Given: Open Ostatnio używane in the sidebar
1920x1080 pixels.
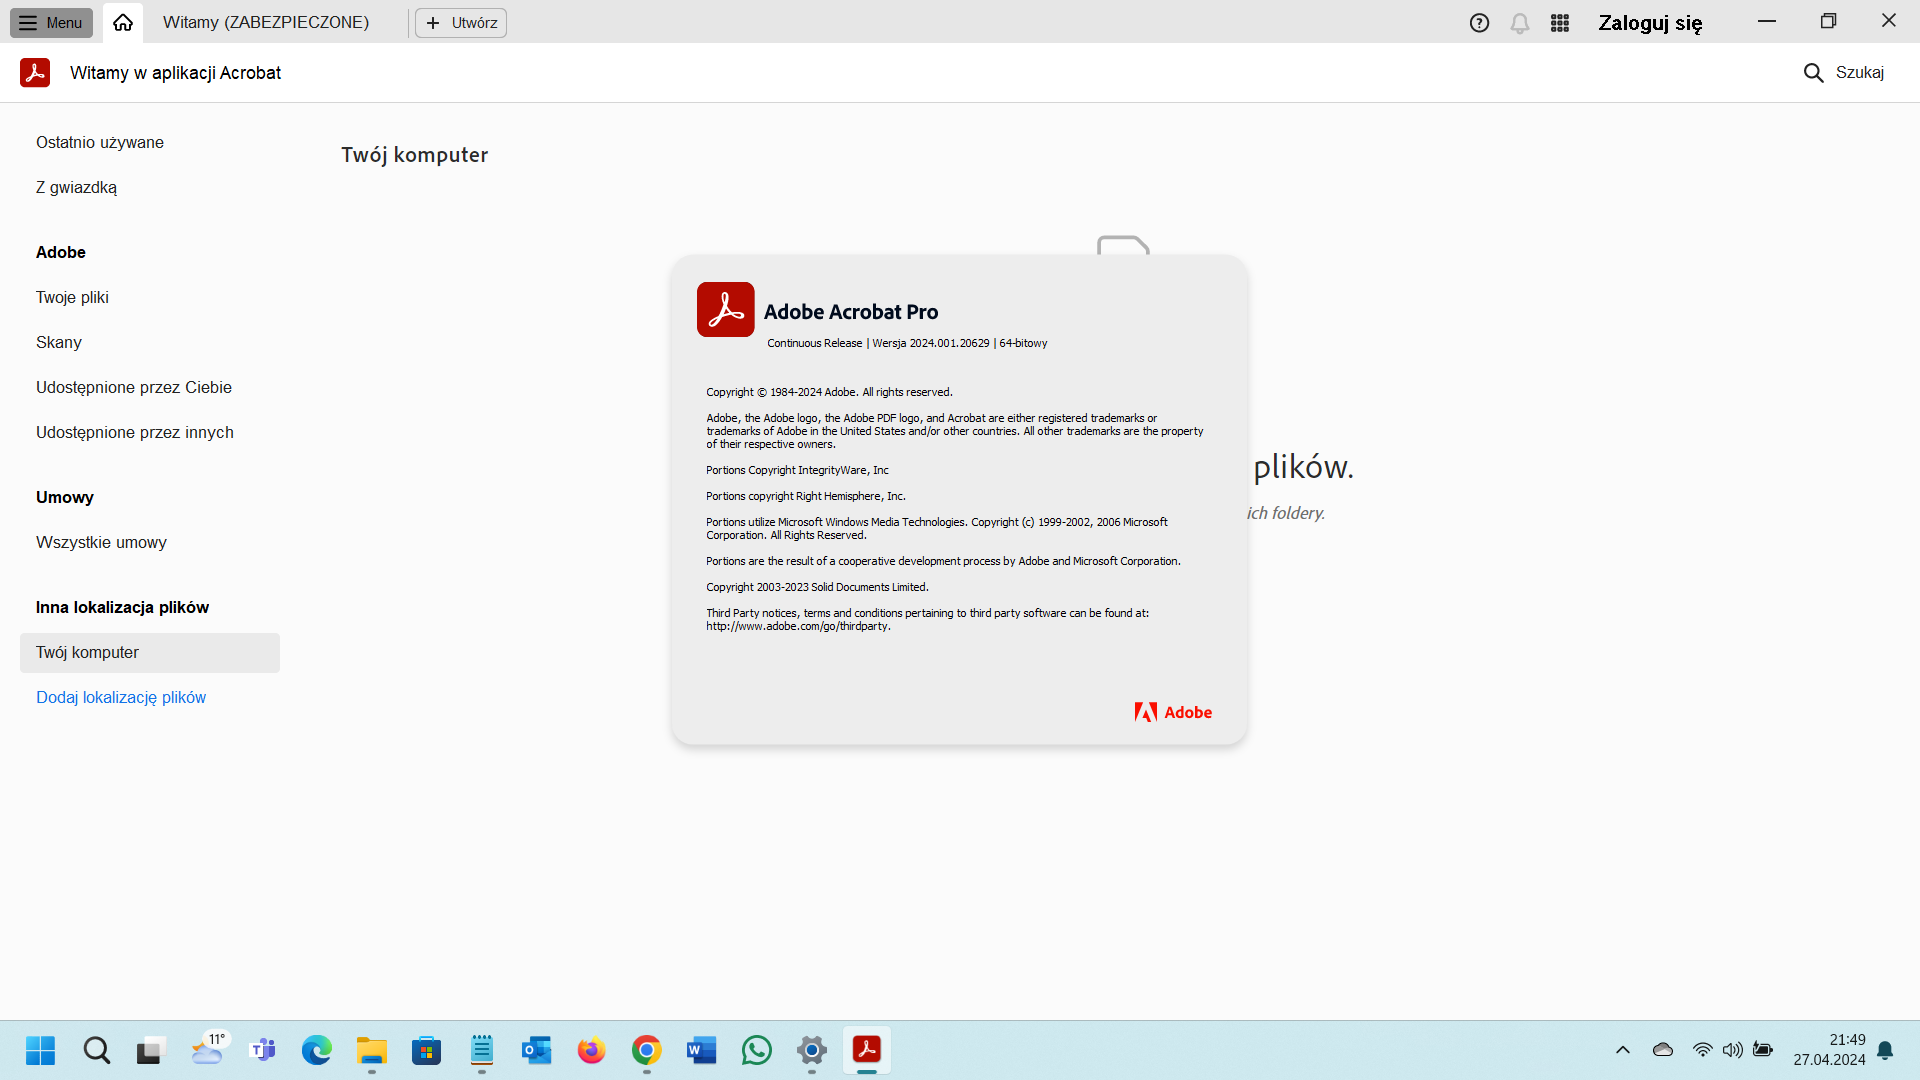Looking at the screenshot, I should 100,142.
